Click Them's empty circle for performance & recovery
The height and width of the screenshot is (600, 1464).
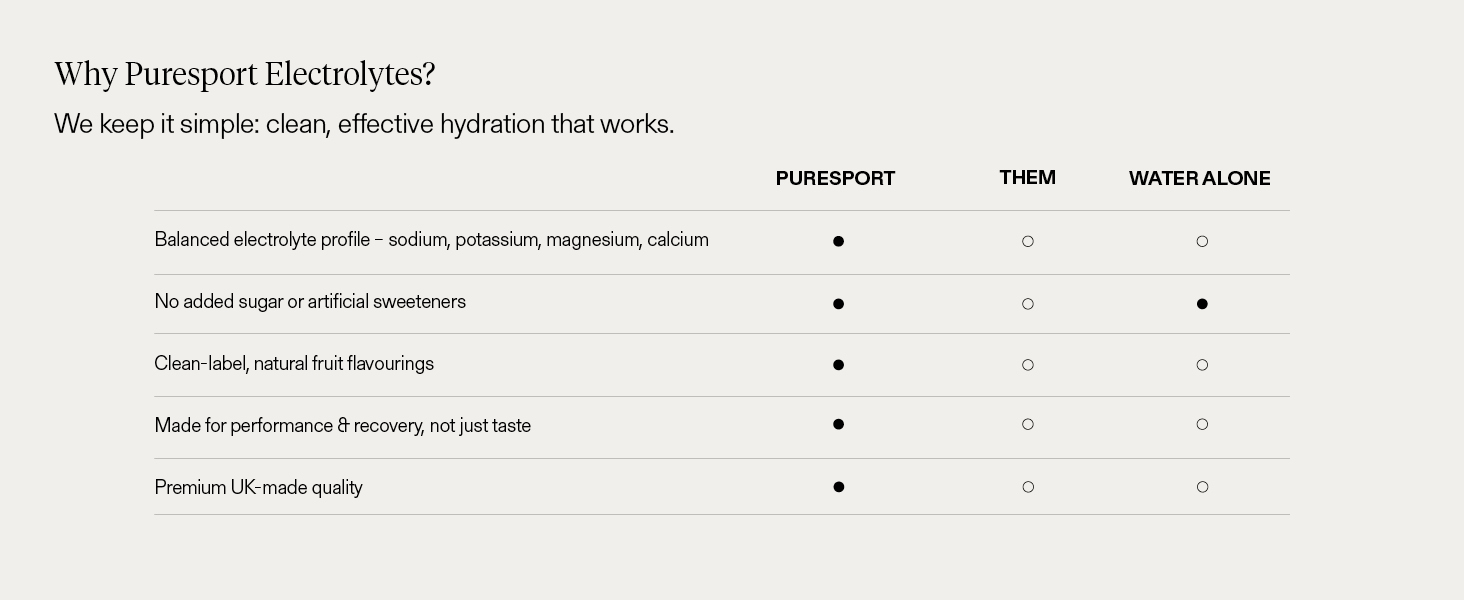coord(1027,424)
